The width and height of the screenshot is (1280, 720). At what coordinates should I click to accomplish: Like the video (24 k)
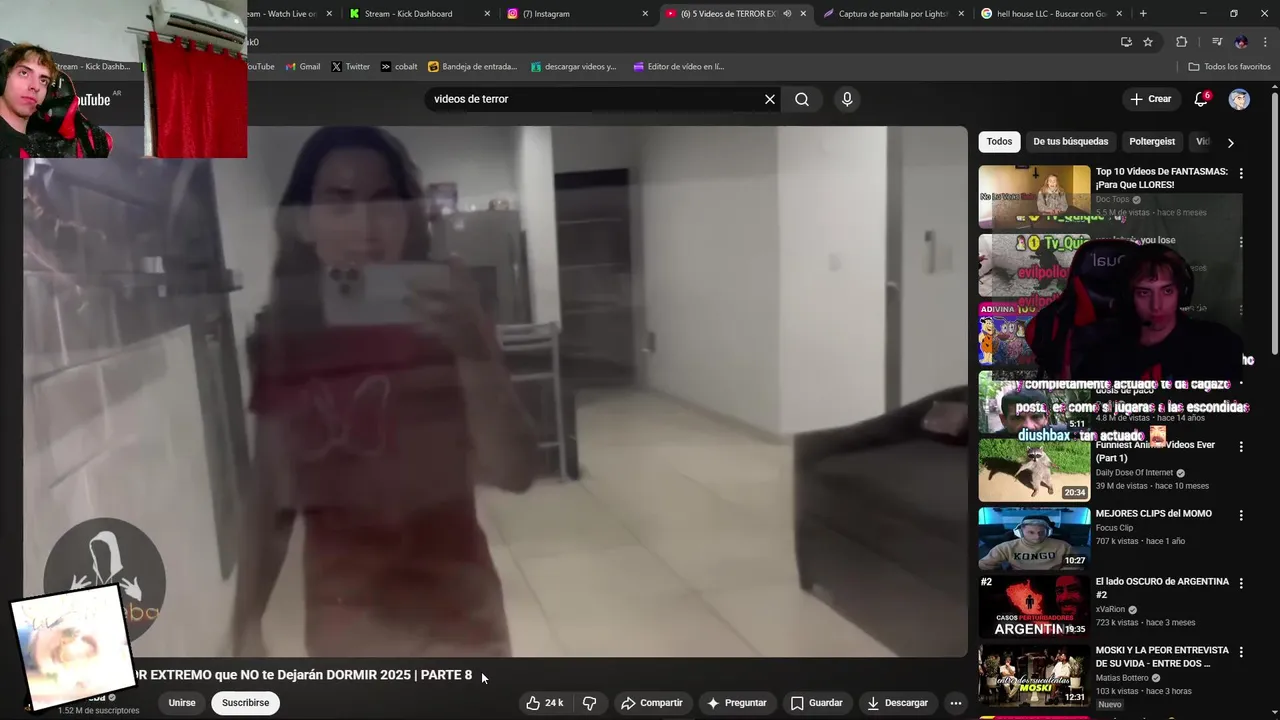pos(545,703)
